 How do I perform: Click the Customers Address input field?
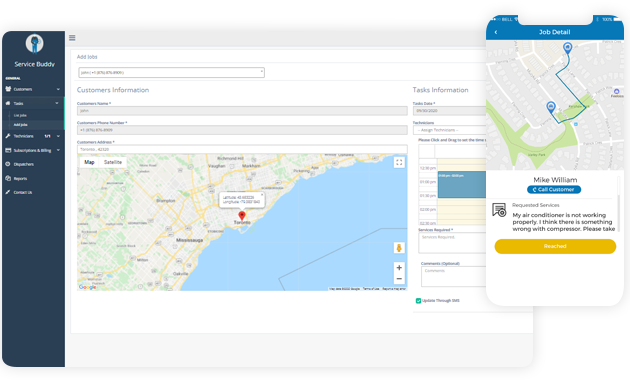(242, 149)
